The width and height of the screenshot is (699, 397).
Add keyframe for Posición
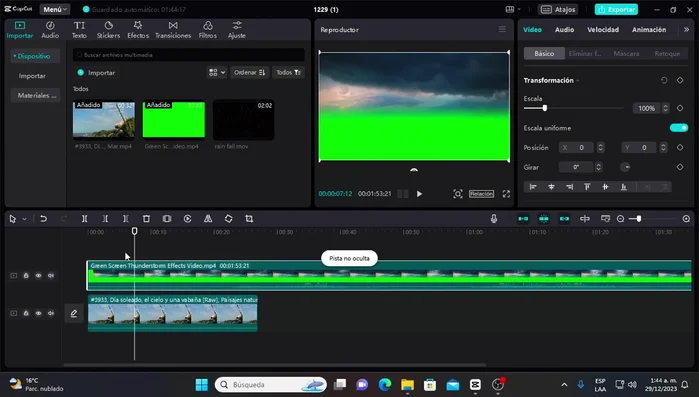point(680,147)
